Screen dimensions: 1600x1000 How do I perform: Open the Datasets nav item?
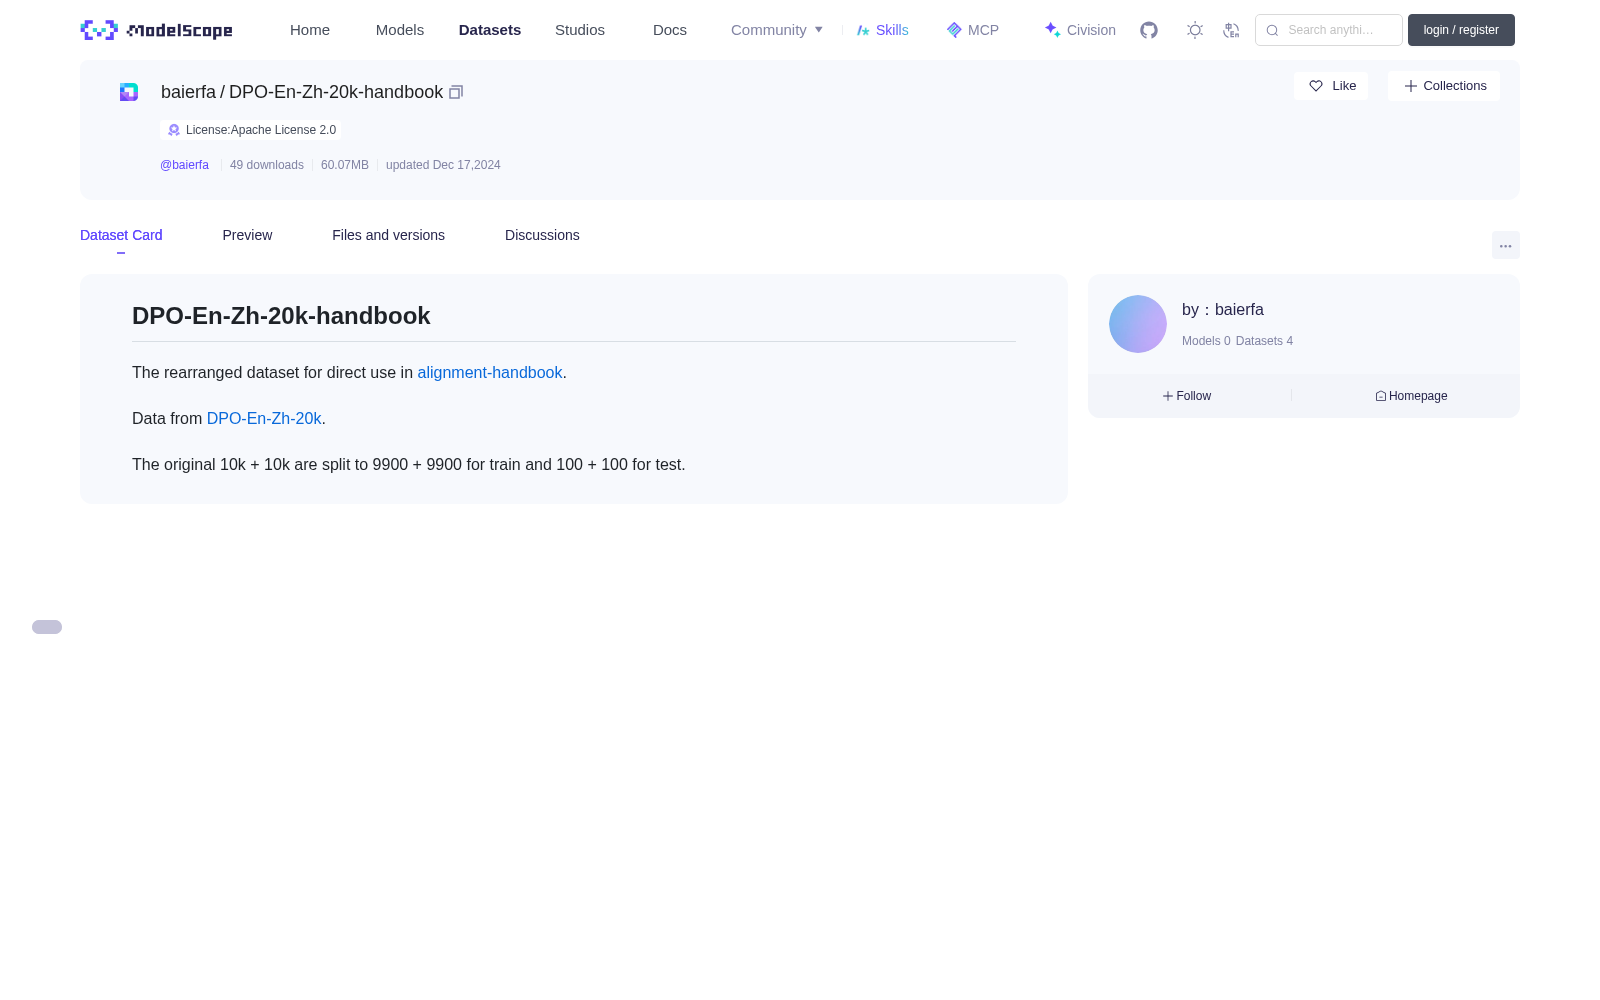click(x=490, y=30)
